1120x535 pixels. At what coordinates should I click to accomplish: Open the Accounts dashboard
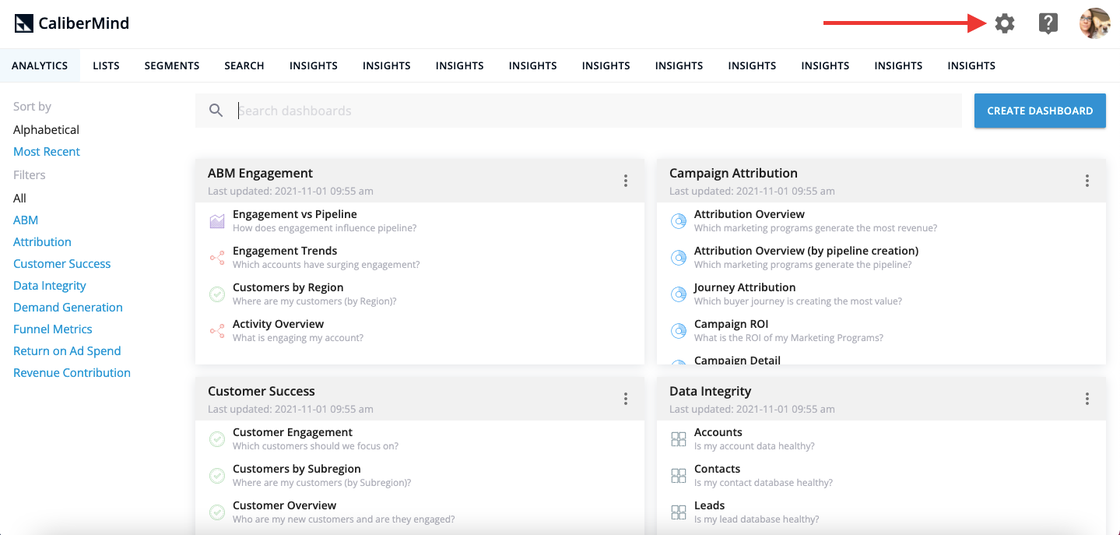click(718, 432)
